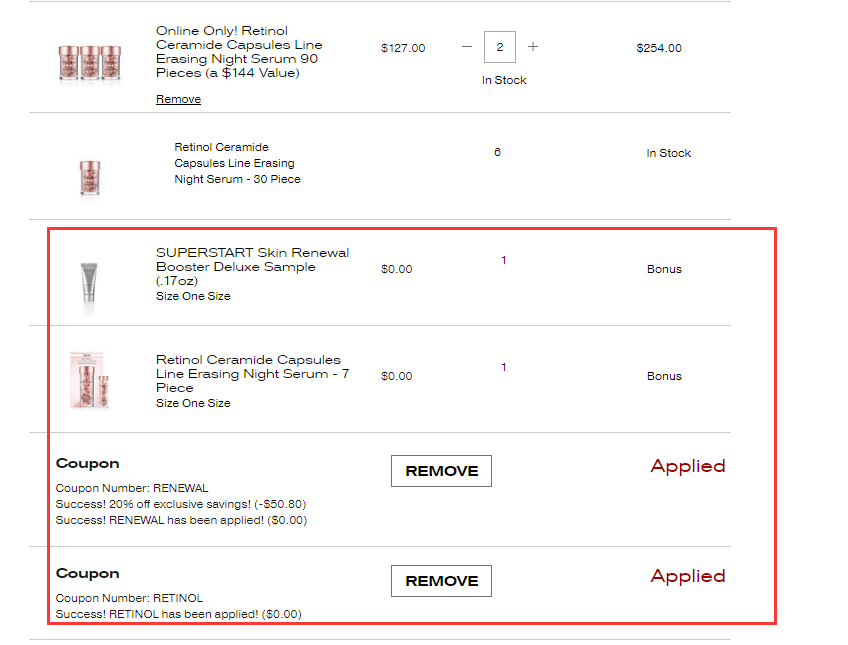The width and height of the screenshot is (848, 645).
Task: Click the quantity field showing 2
Action: tap(500, 47)
